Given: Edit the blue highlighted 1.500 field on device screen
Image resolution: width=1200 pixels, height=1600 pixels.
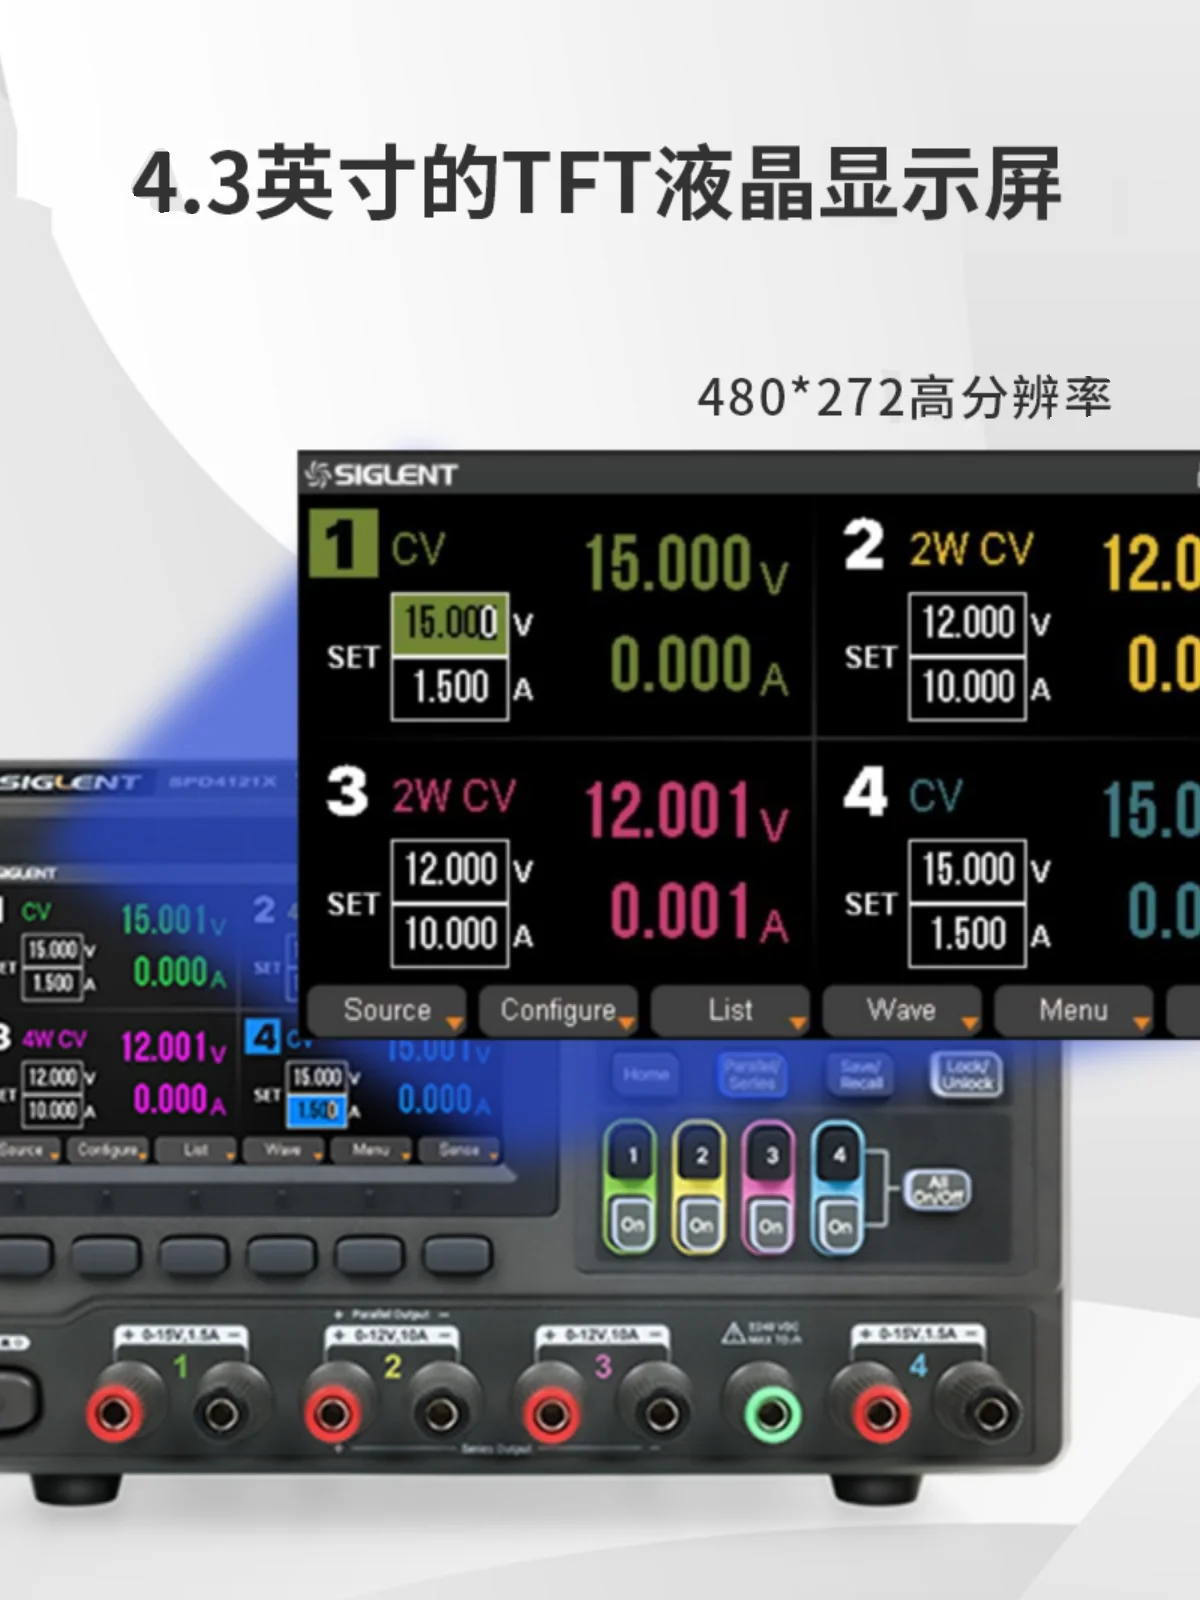Looking at the screenshot, I should [317, 1110].
